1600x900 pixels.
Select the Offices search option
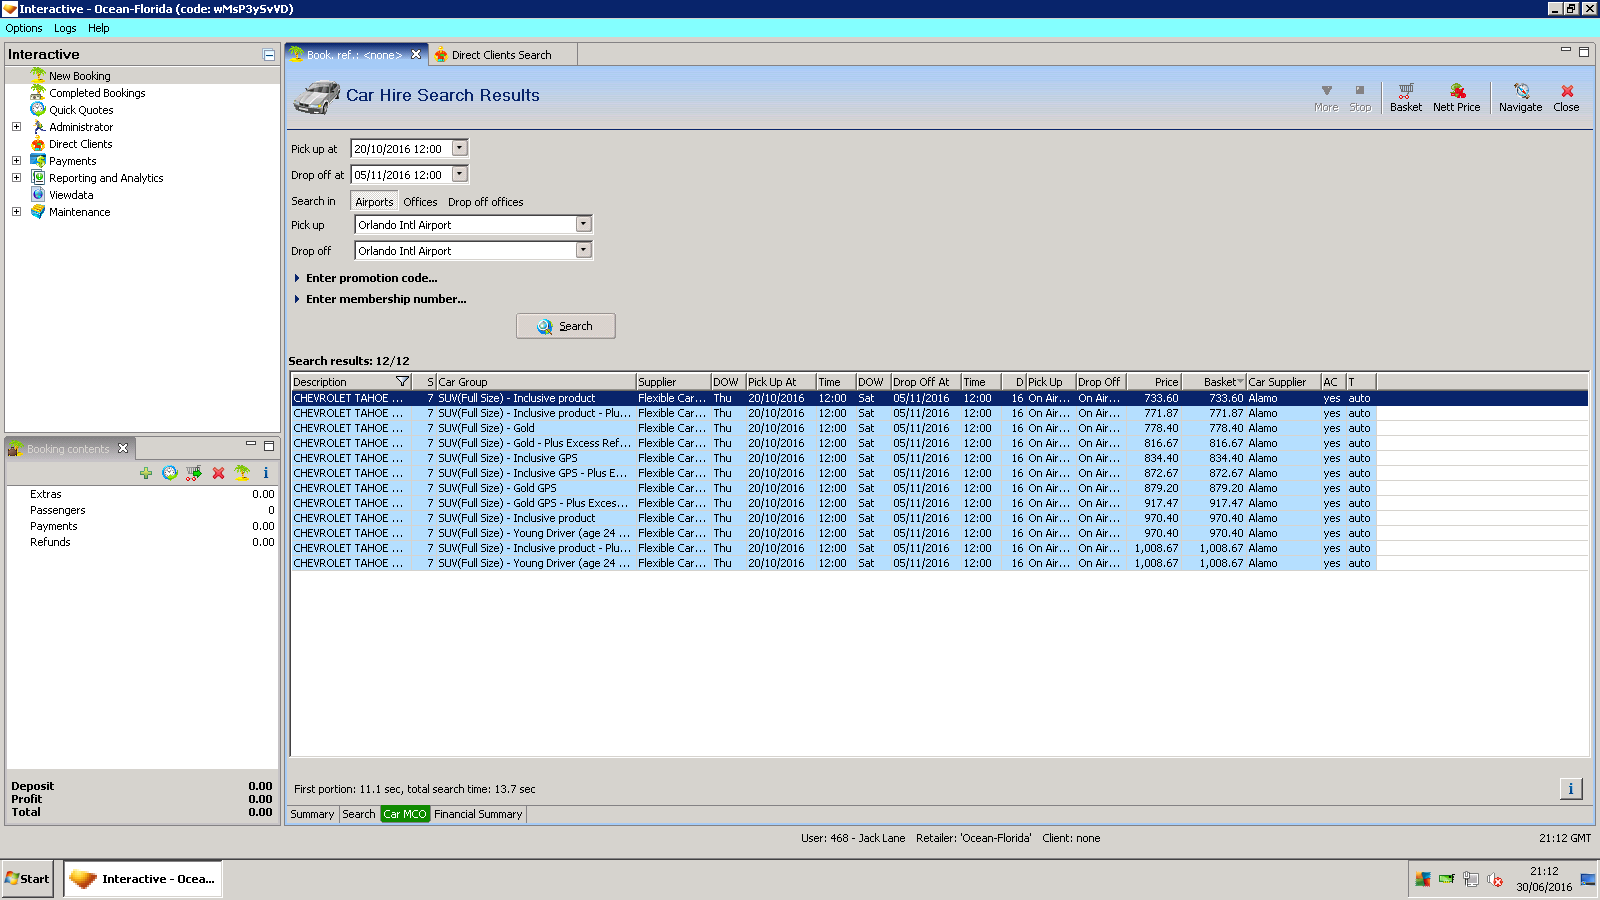click(x=420, y=202)
